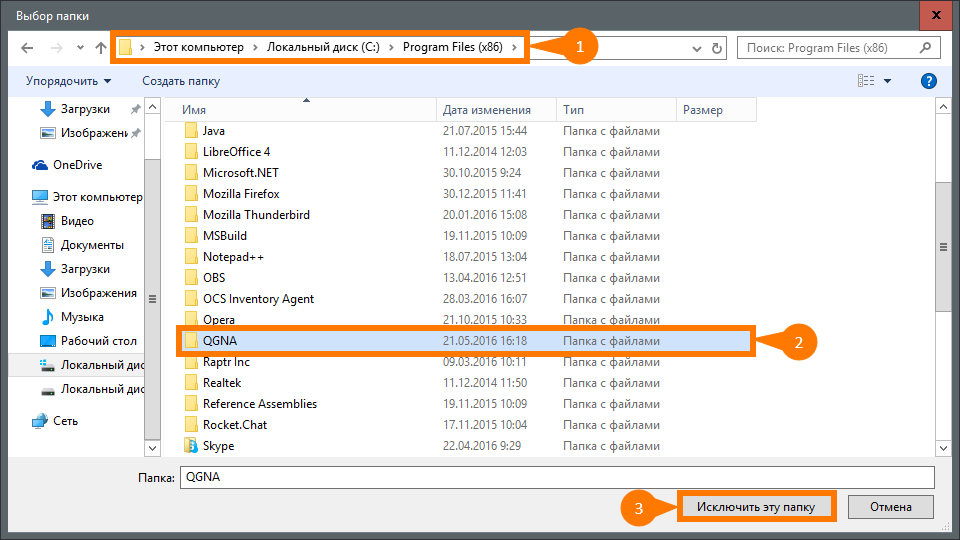Refresh the folder list in address bar
Viewport: 960px width, 540px height.
(717, 48)
